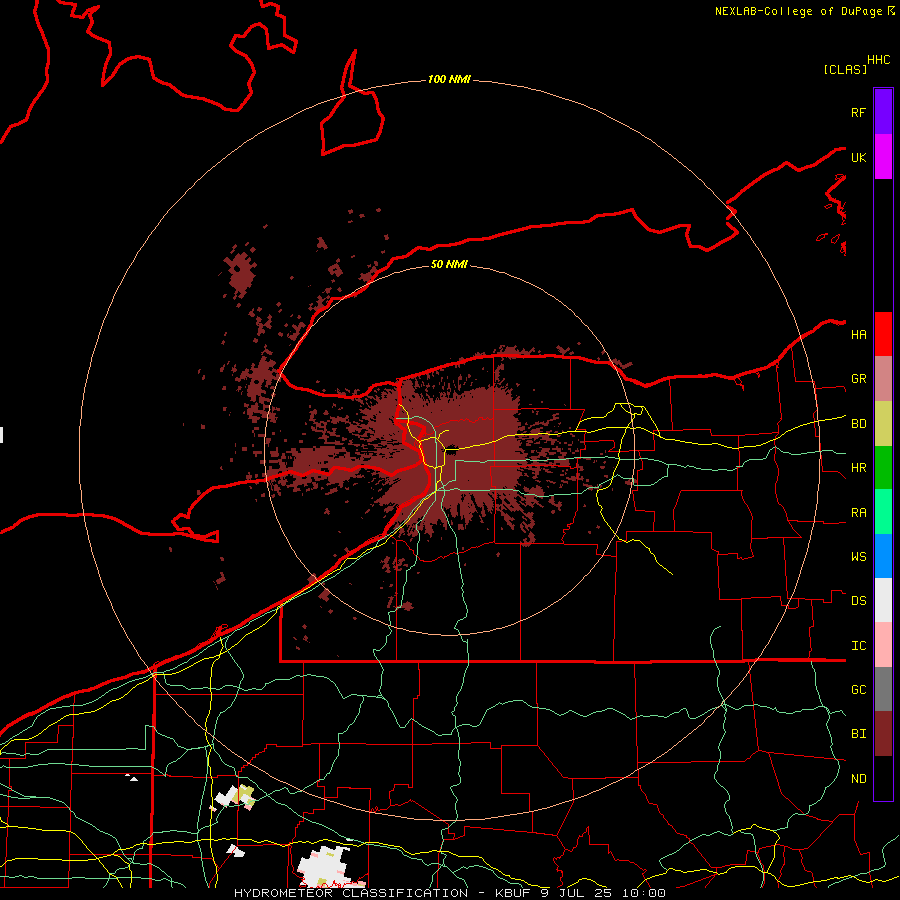900x900 pixels.
Task: Click the isolated dark-red echo blob northwest over lake
Action: [240, 274]
